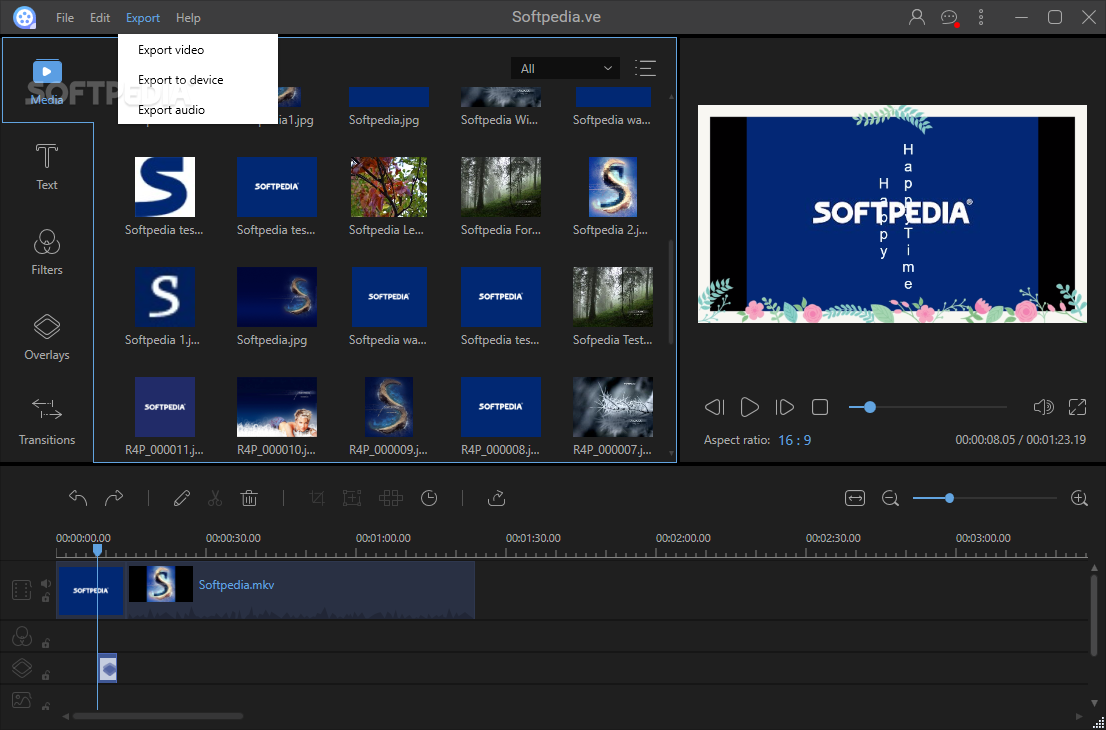1106x730 pixels.
Task: Switch to the Overlays tab
Action: tap(47, 337)
